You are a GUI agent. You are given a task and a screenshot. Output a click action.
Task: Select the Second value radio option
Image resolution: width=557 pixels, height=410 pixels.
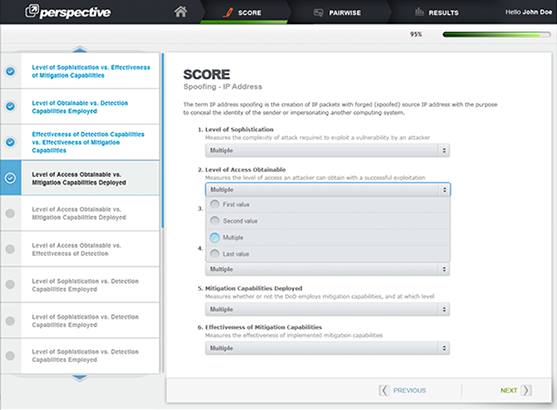[215, 221]
